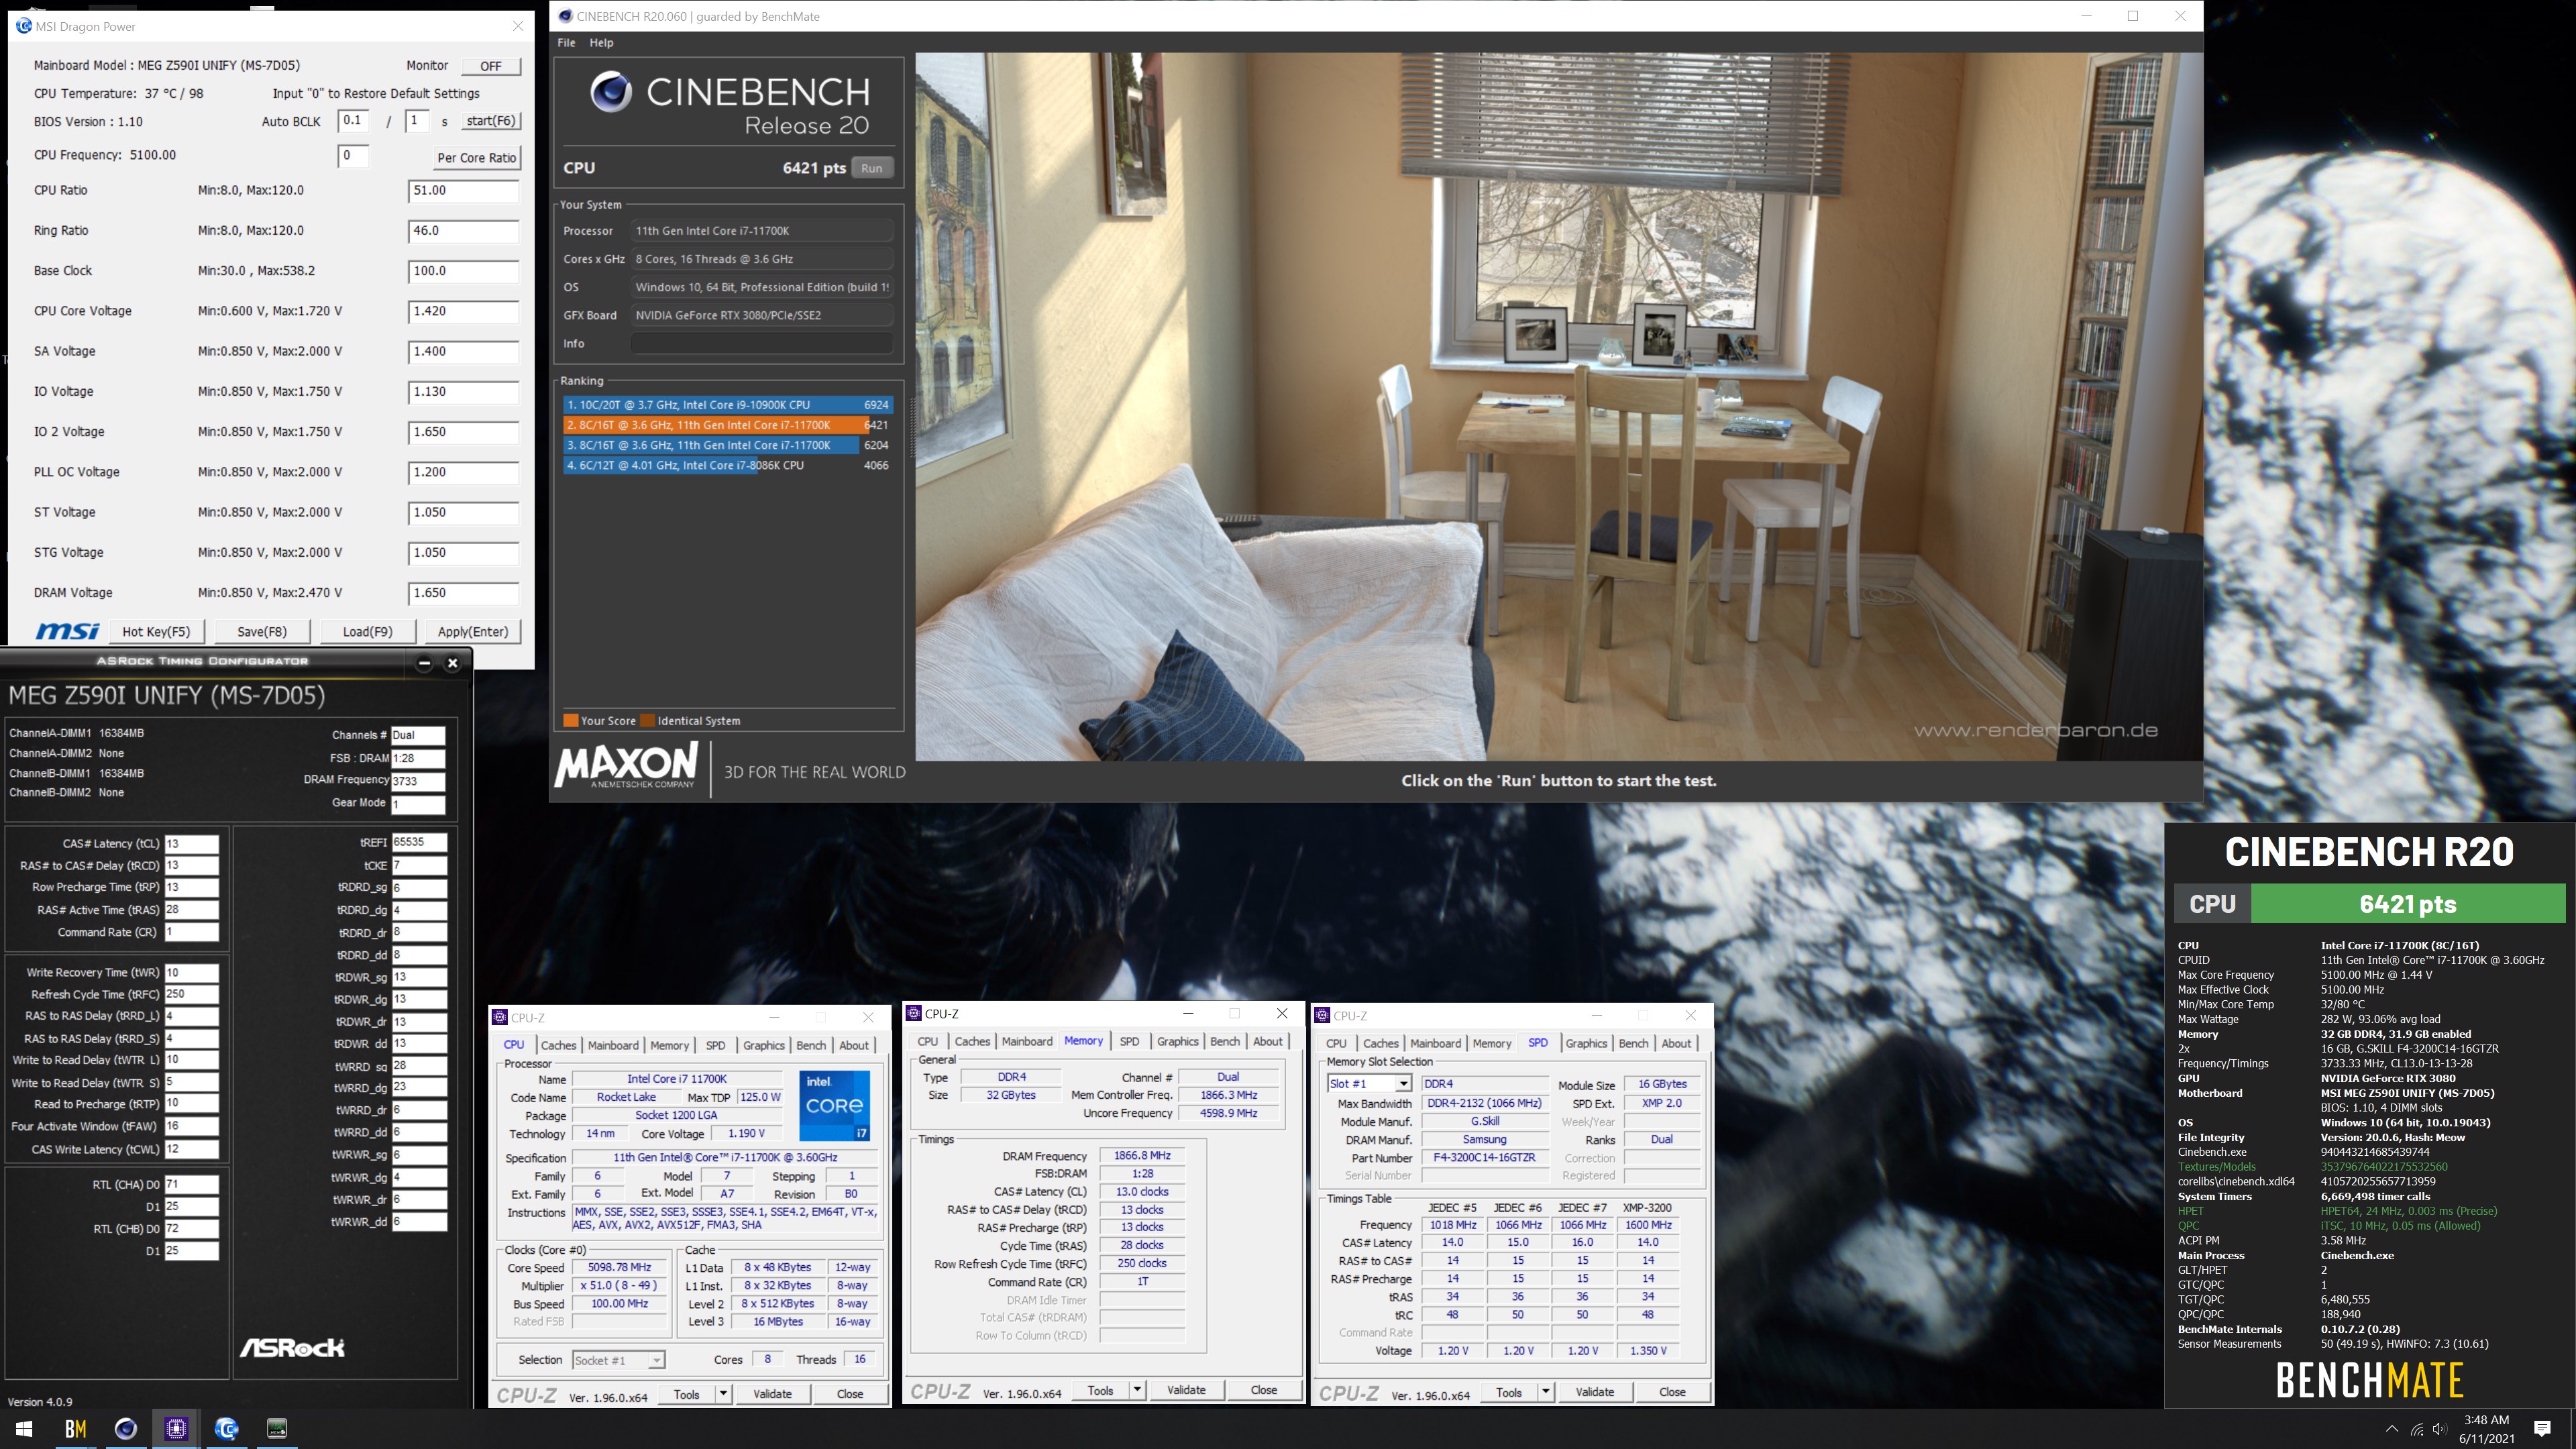This screenshot has height=1449, width=2576.
Task: Click the MSI logo in Dragon Power
Action: pos(67,631)
